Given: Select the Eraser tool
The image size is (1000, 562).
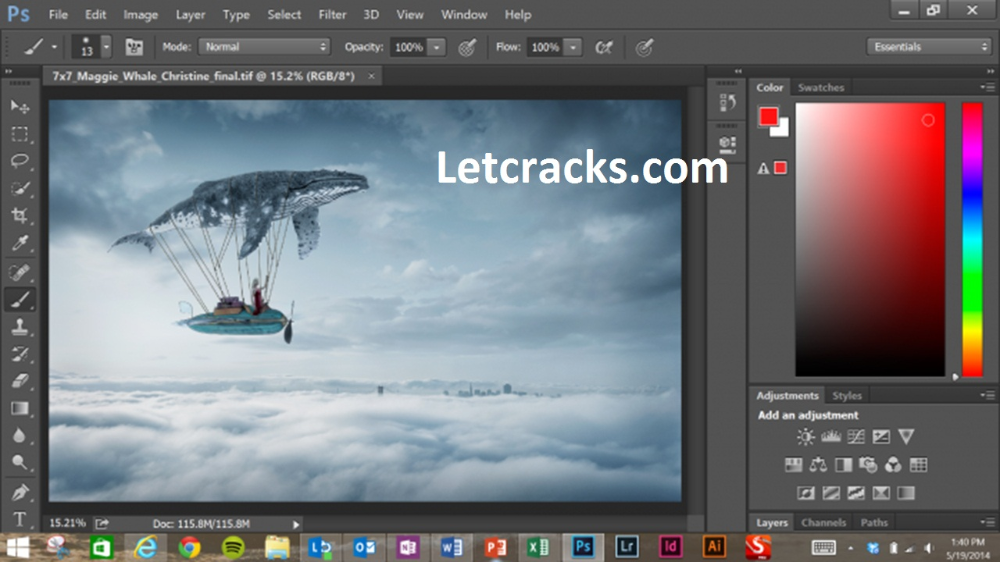Looking at the screenshot, I should tap(19, 381).
